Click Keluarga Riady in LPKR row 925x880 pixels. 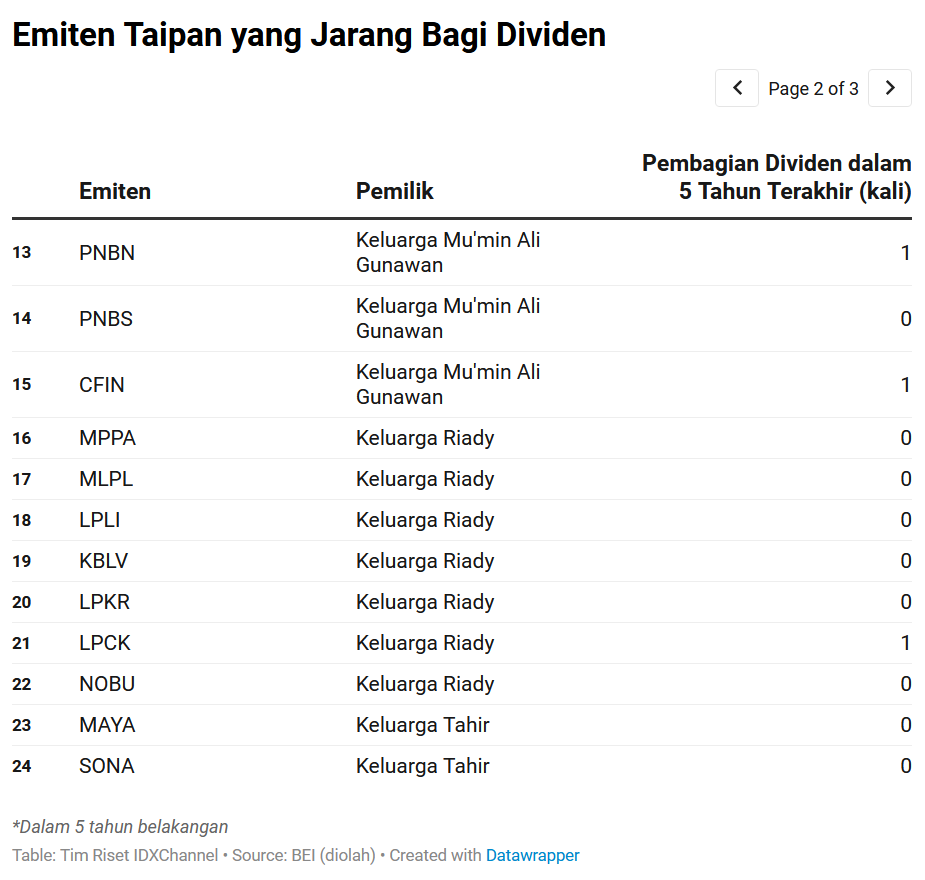(x=425, y=602)
